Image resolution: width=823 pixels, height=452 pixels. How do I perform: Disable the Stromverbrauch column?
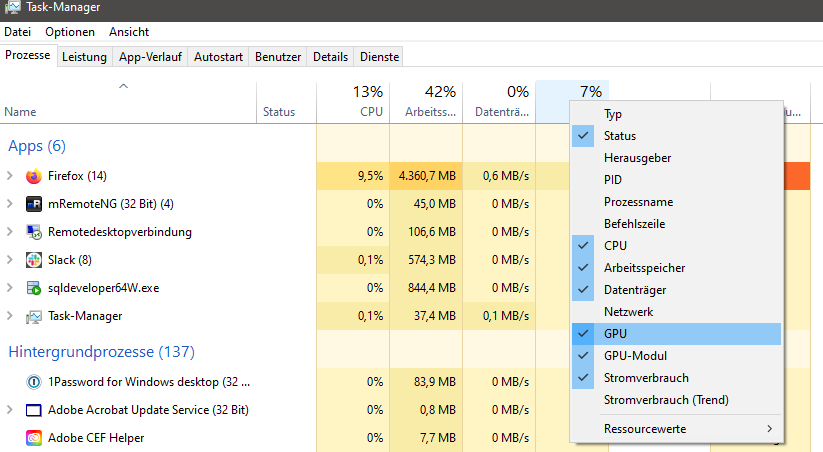(646, 378)
